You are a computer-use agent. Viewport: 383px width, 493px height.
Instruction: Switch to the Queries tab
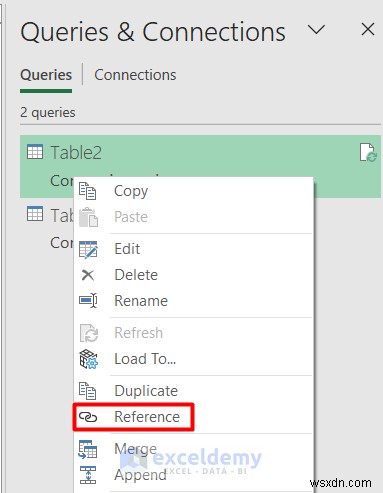pyautogui.click(x=46, y=75)
